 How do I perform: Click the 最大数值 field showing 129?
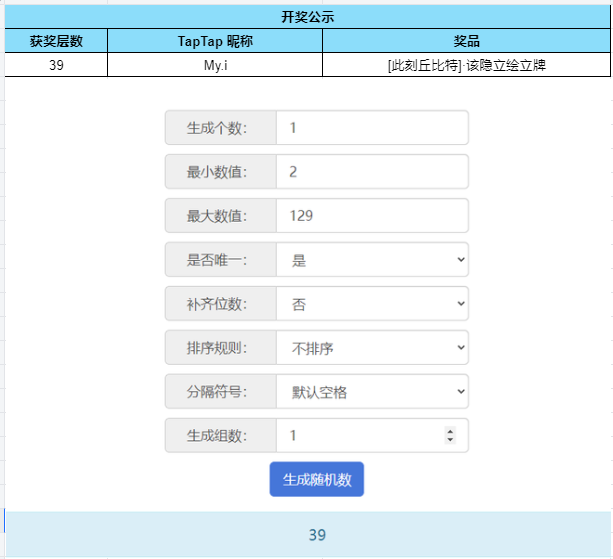coord(372,216)
